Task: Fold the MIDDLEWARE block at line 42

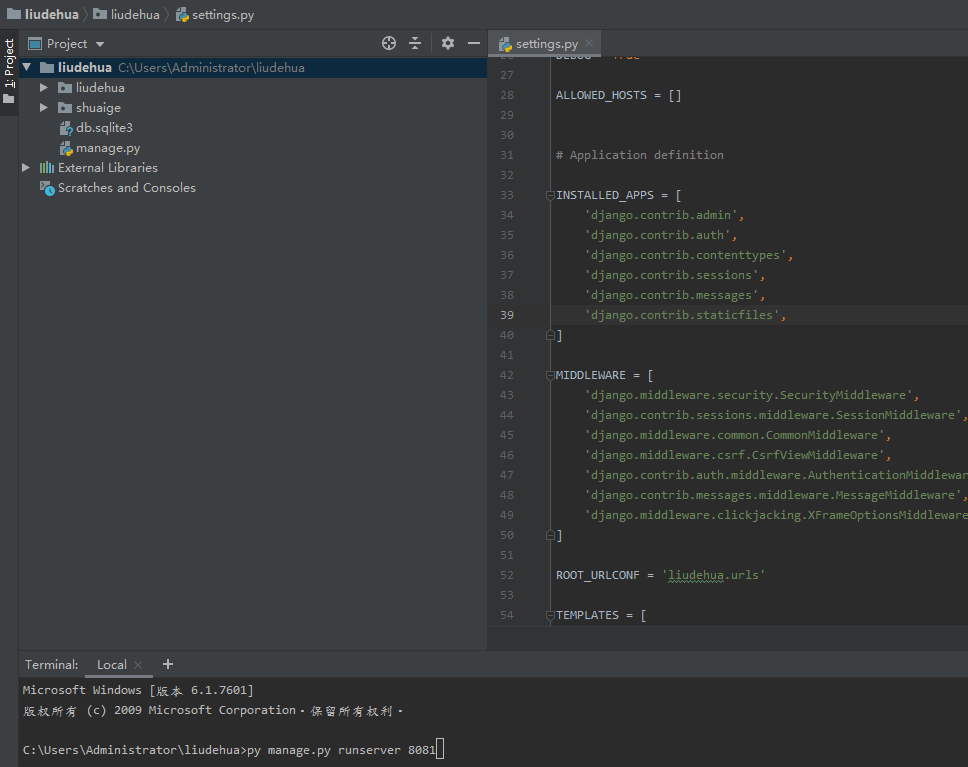Action: click(550, 375)
